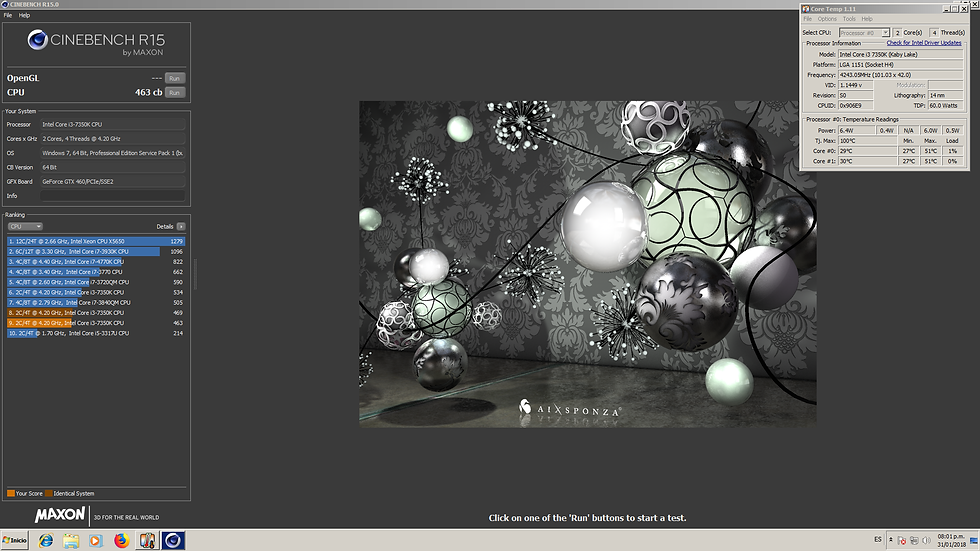Open Action Center flag tray icon
The width and height of the screenshot is (980, 551).
click(x=901, y=540)
